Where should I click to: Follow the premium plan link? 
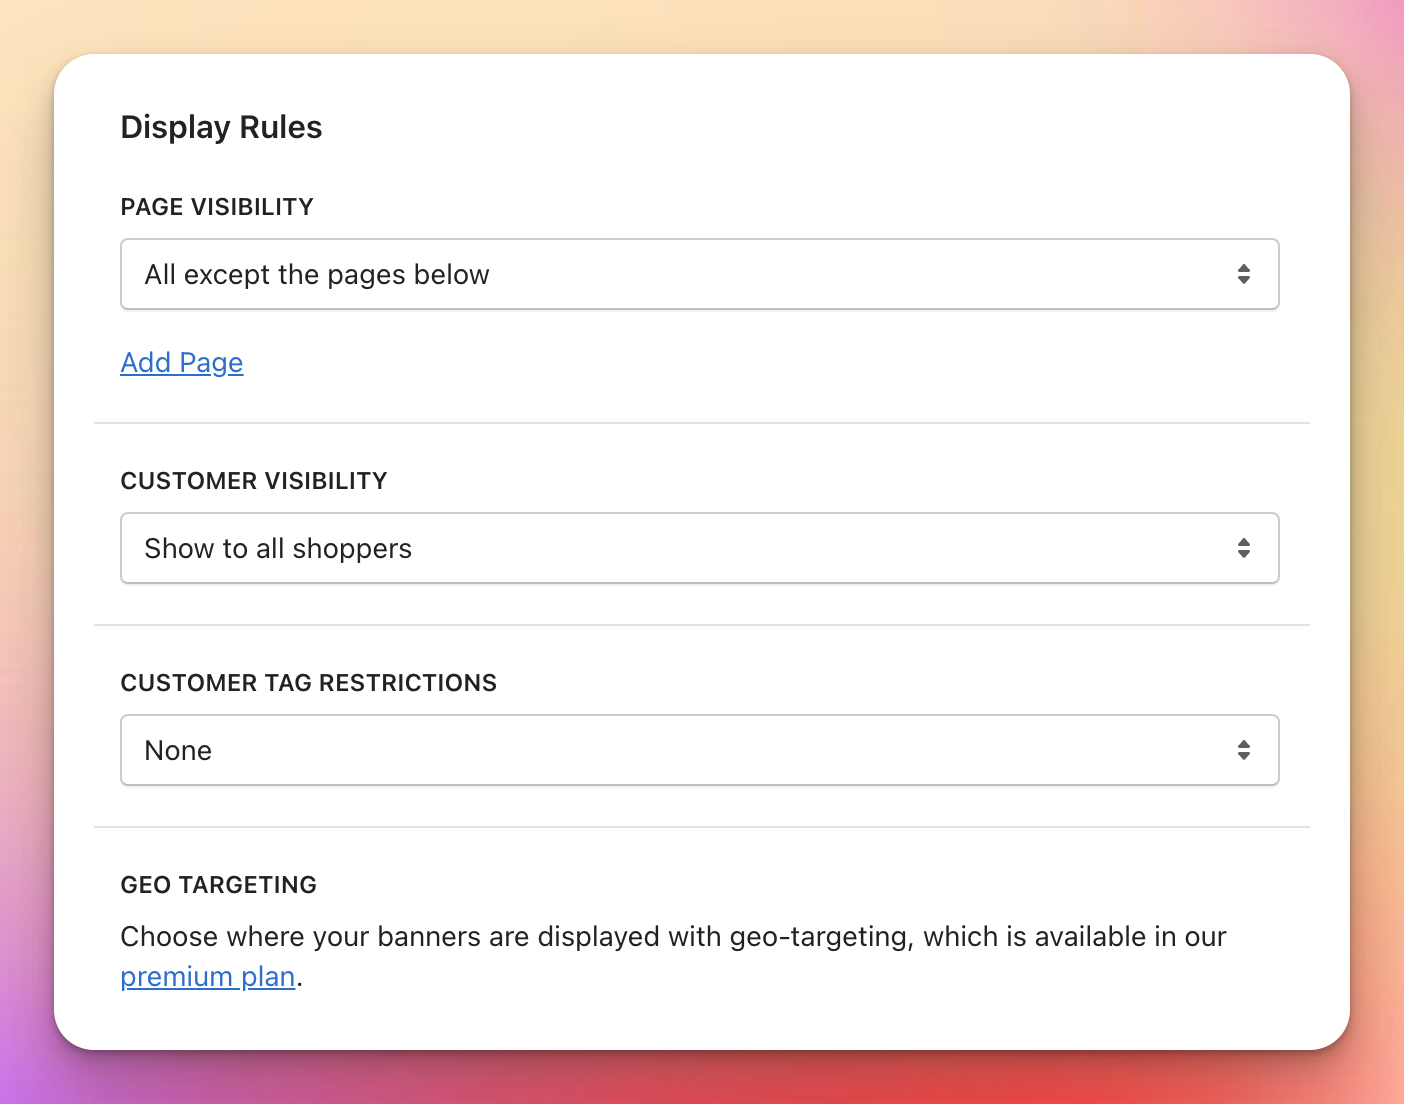(x=208, y=976)
